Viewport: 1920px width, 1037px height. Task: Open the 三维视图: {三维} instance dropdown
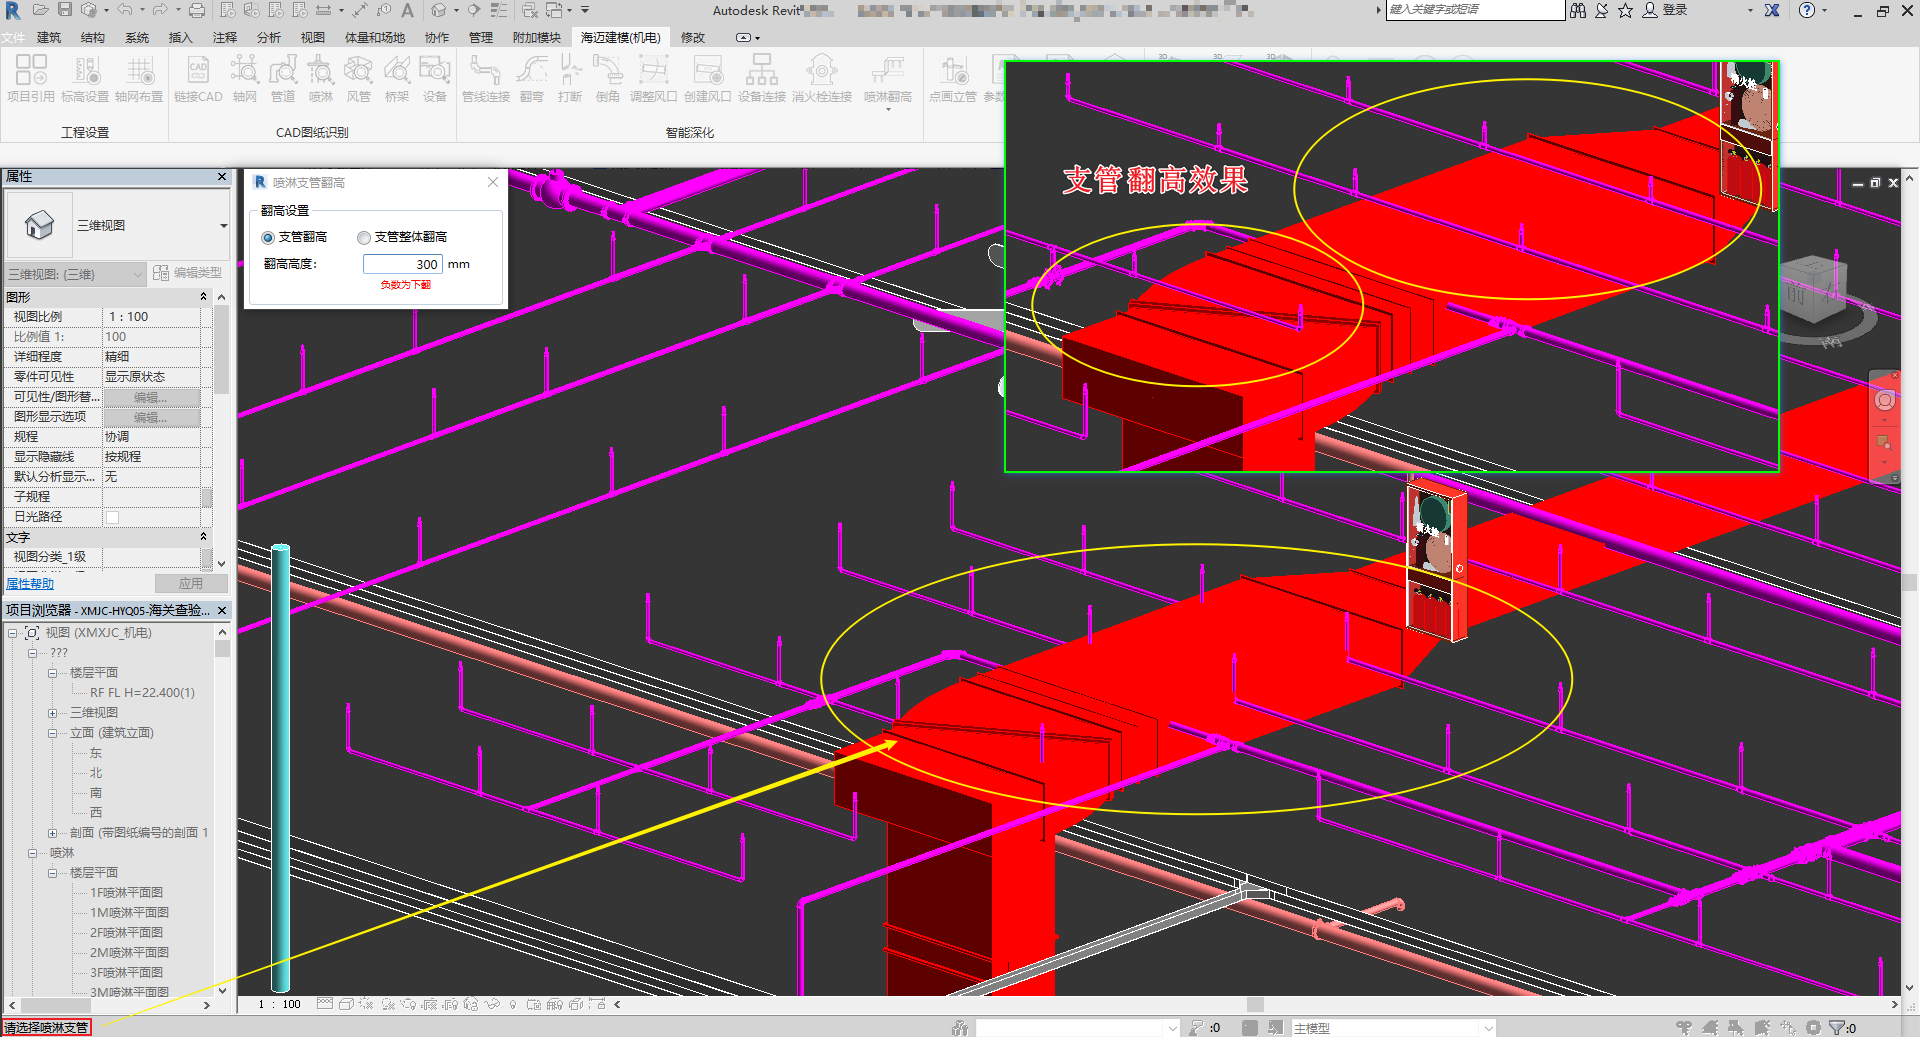click(x=75, y=274)
